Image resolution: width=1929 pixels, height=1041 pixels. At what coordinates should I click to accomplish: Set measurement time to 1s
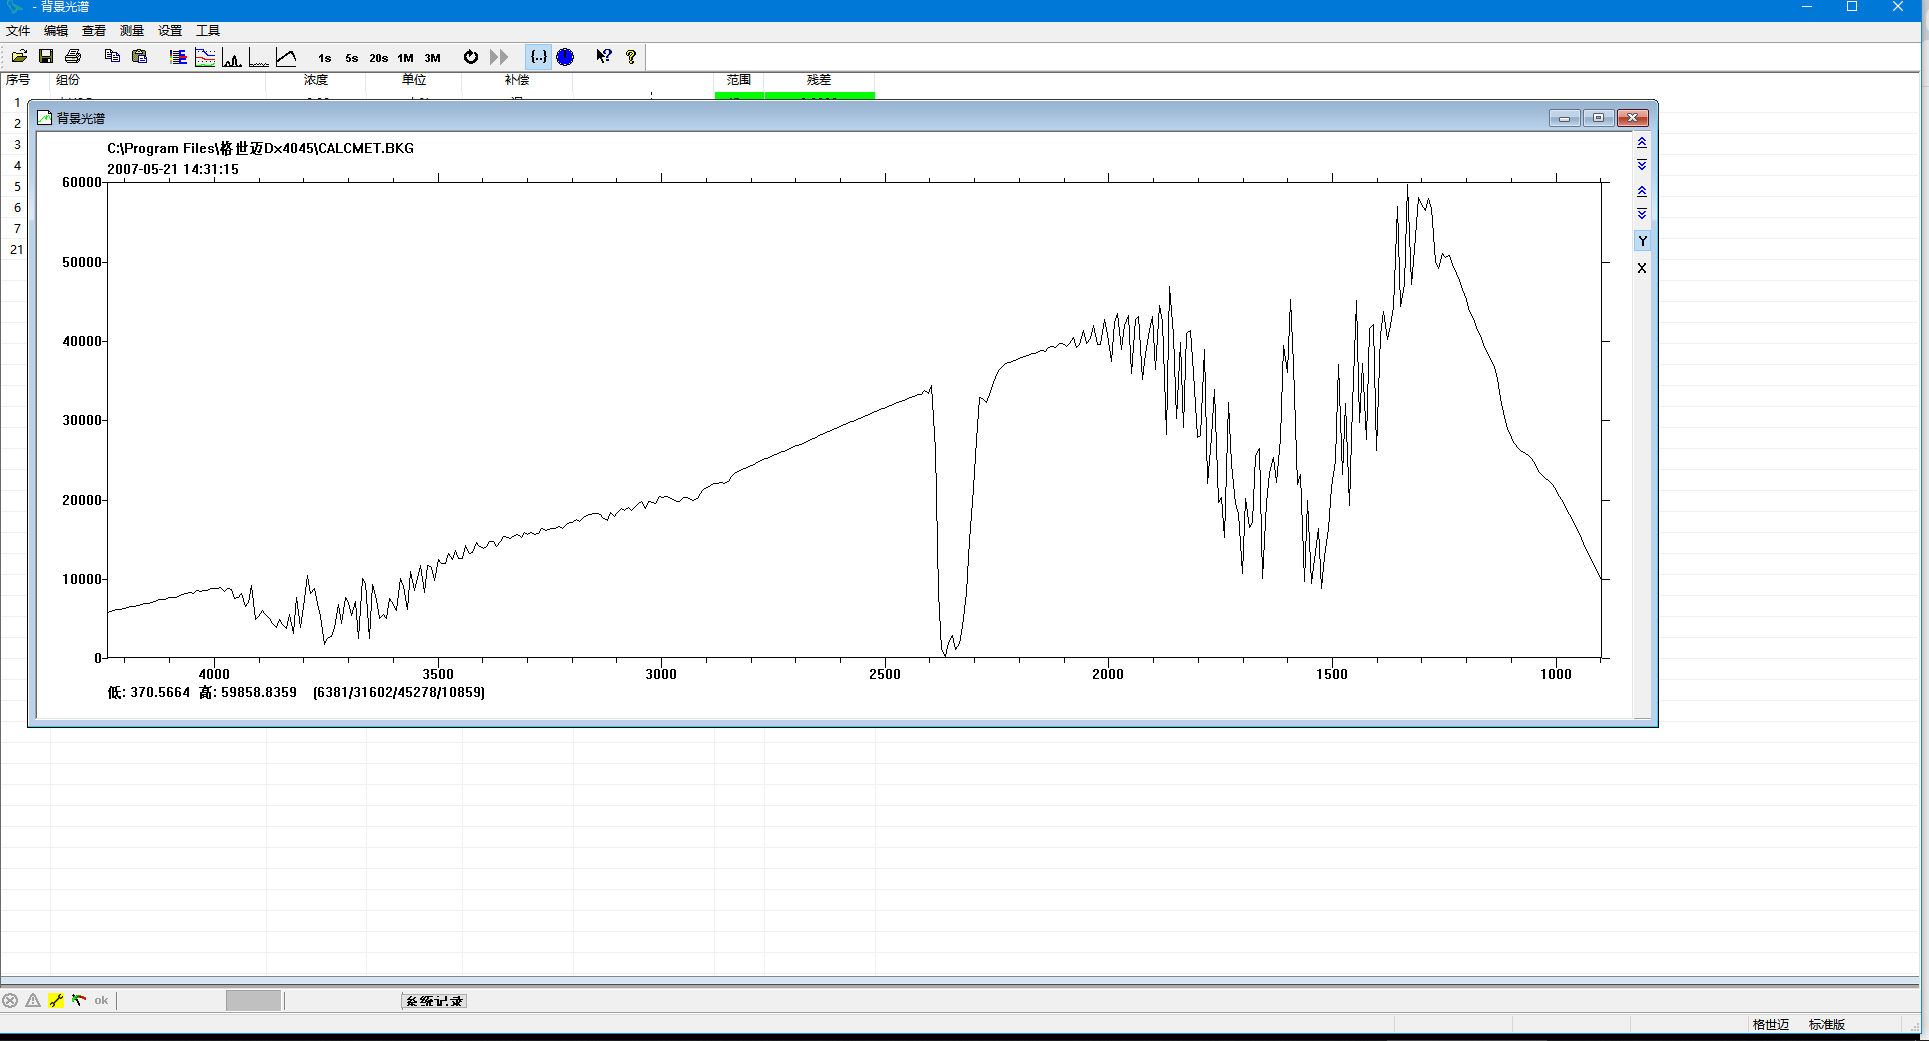coord(325,58)
